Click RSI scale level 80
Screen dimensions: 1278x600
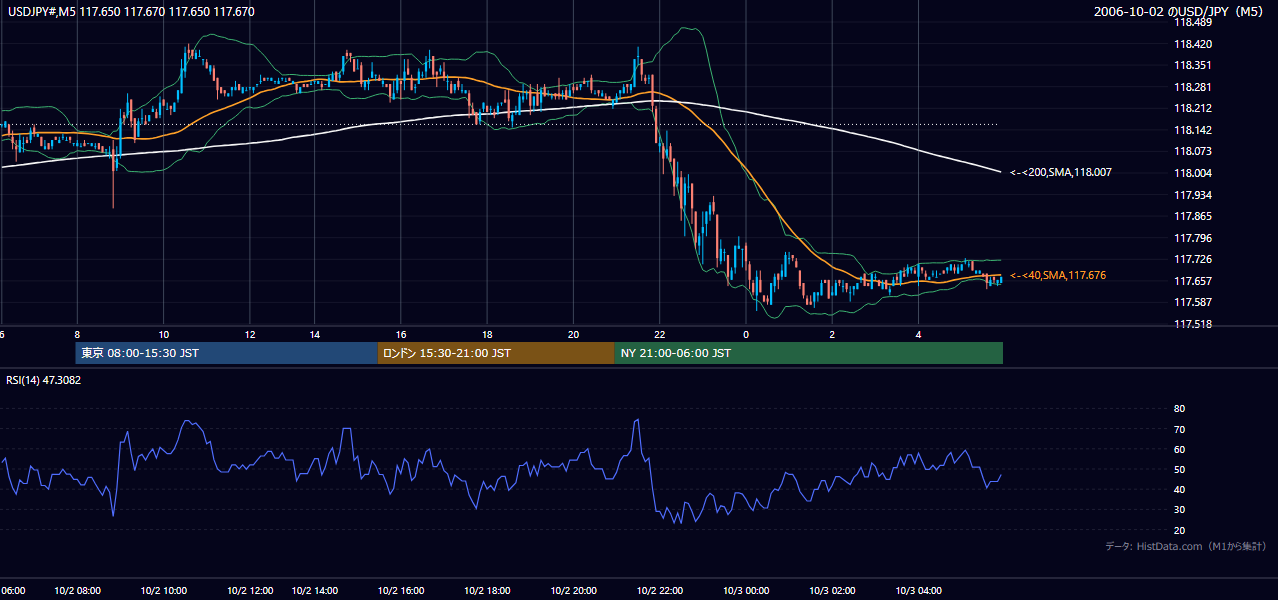(x=1179, y=409)
